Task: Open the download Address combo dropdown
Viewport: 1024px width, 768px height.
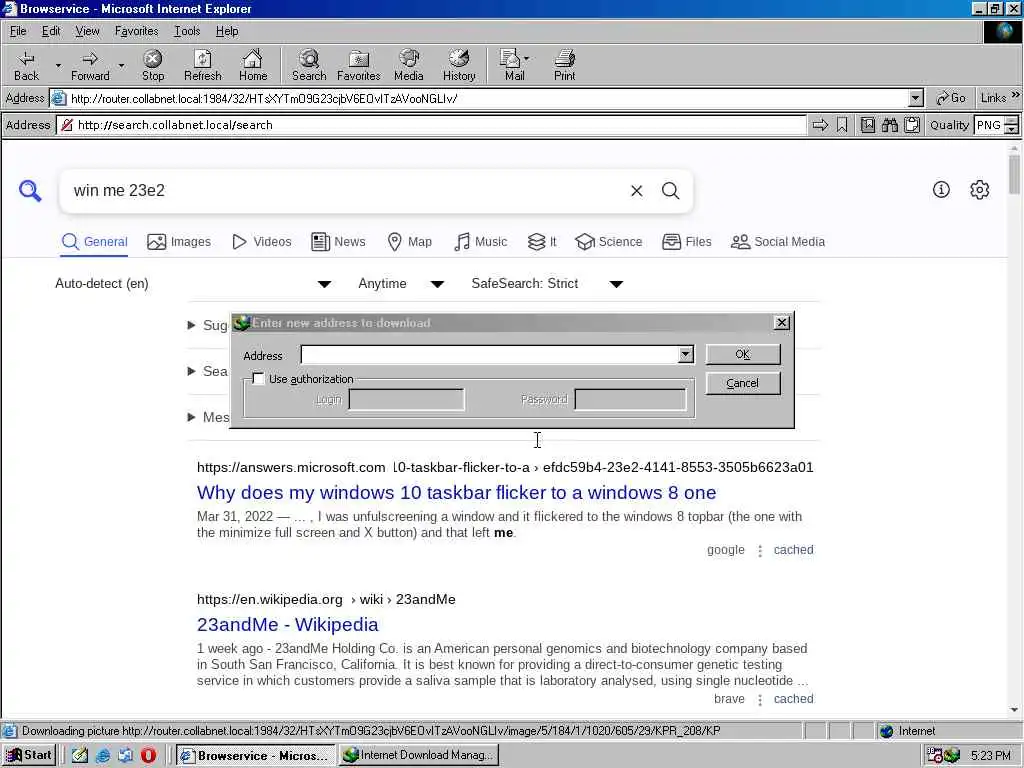Action: pyautogui.click(x=686, y=354)
